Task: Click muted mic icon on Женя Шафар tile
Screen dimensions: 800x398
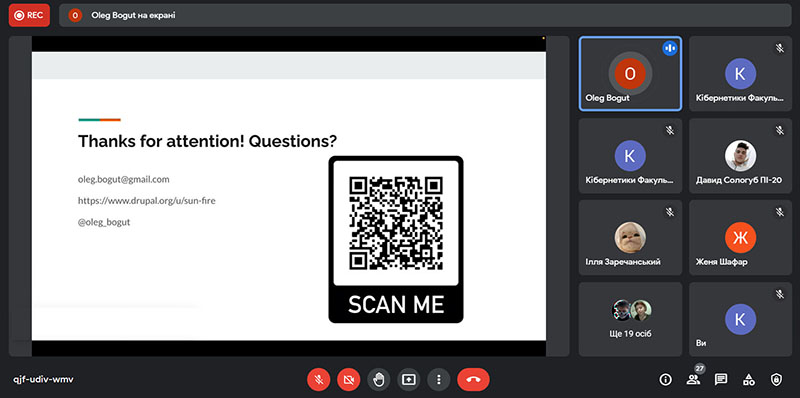Action: coord(780,212)
